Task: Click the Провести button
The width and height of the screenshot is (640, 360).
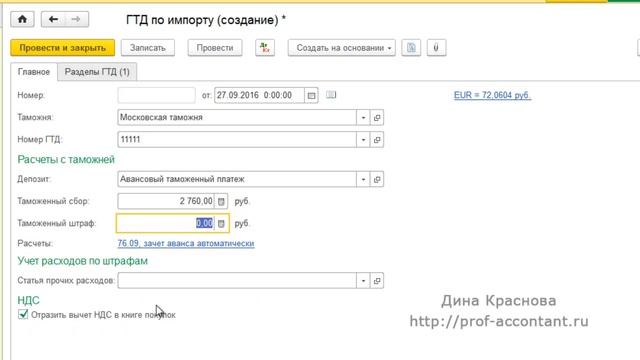Action: 215,48
